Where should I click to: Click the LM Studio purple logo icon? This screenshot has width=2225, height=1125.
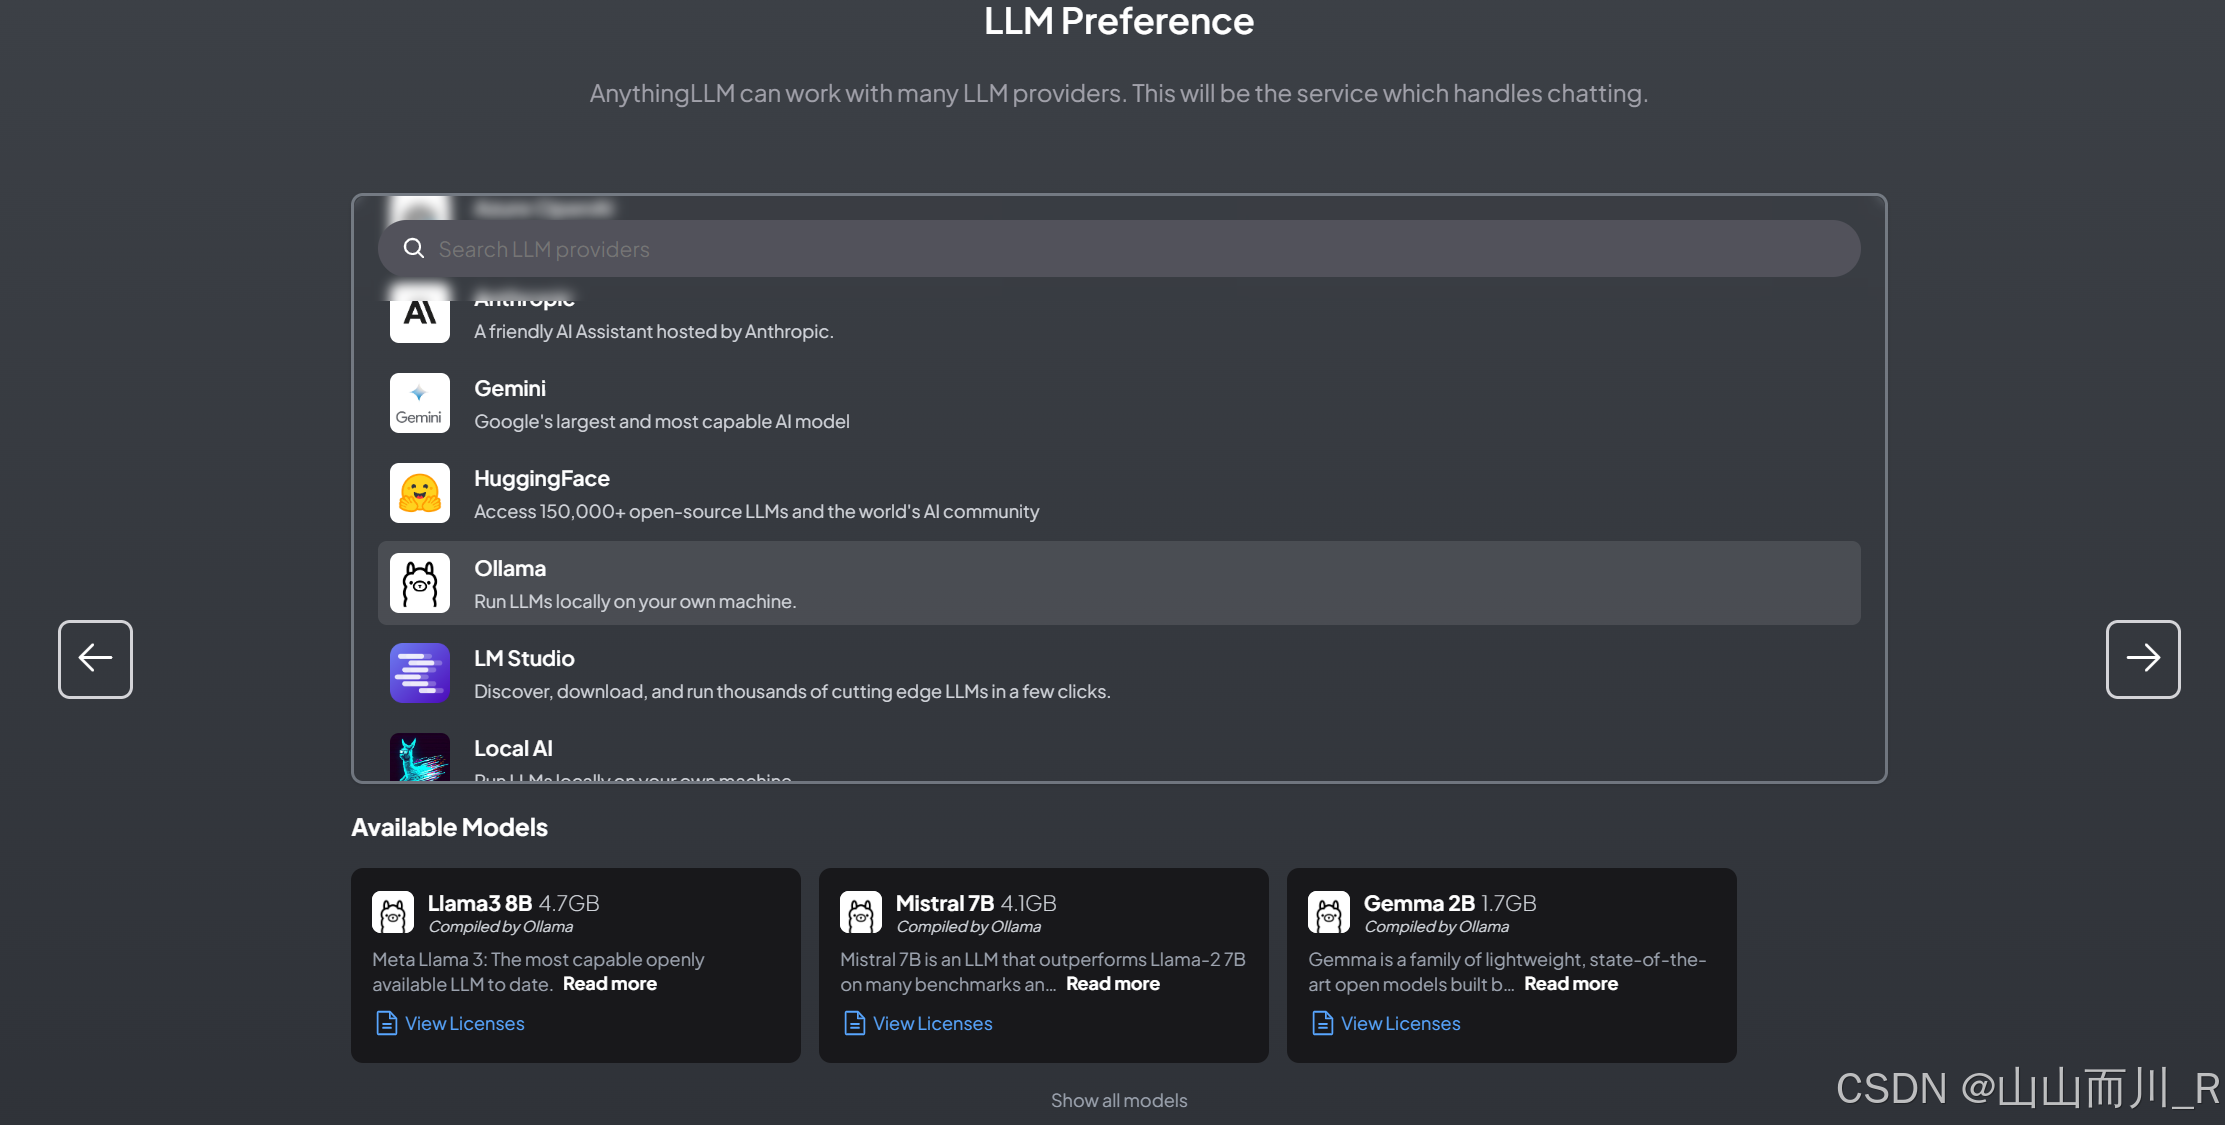(419, 673)
